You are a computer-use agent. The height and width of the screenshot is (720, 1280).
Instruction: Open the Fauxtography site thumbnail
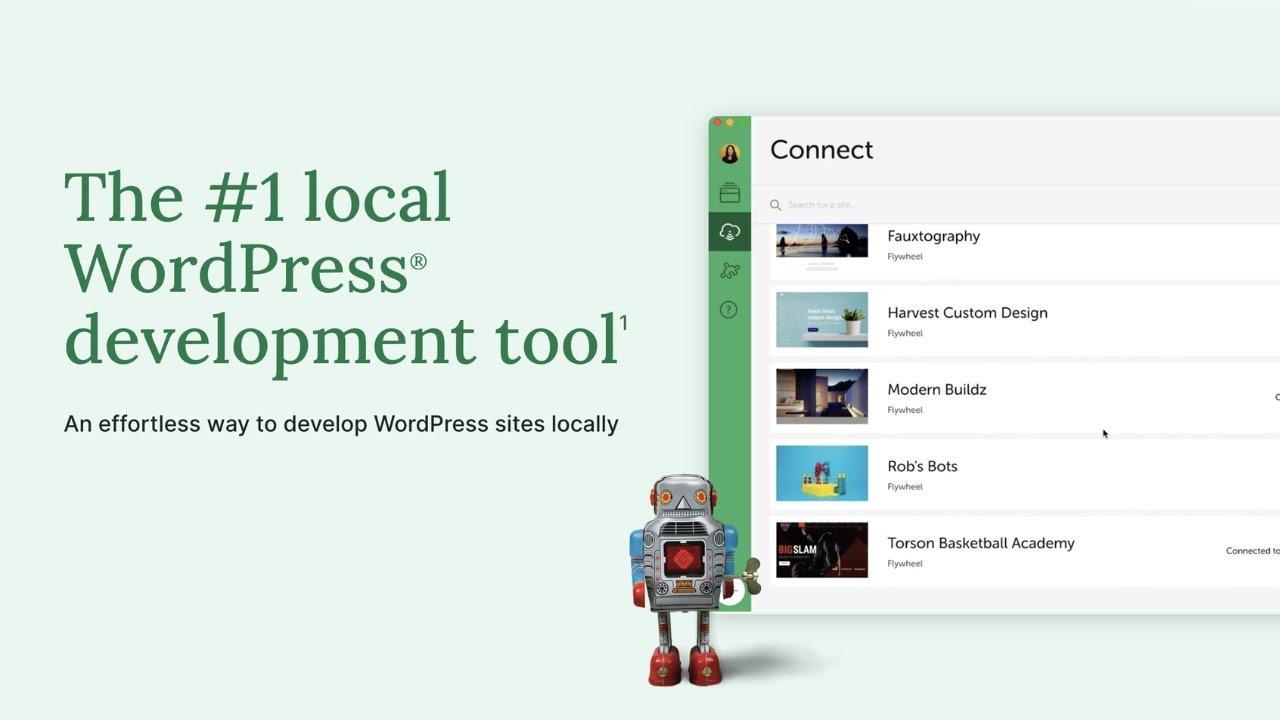(822, 248)
